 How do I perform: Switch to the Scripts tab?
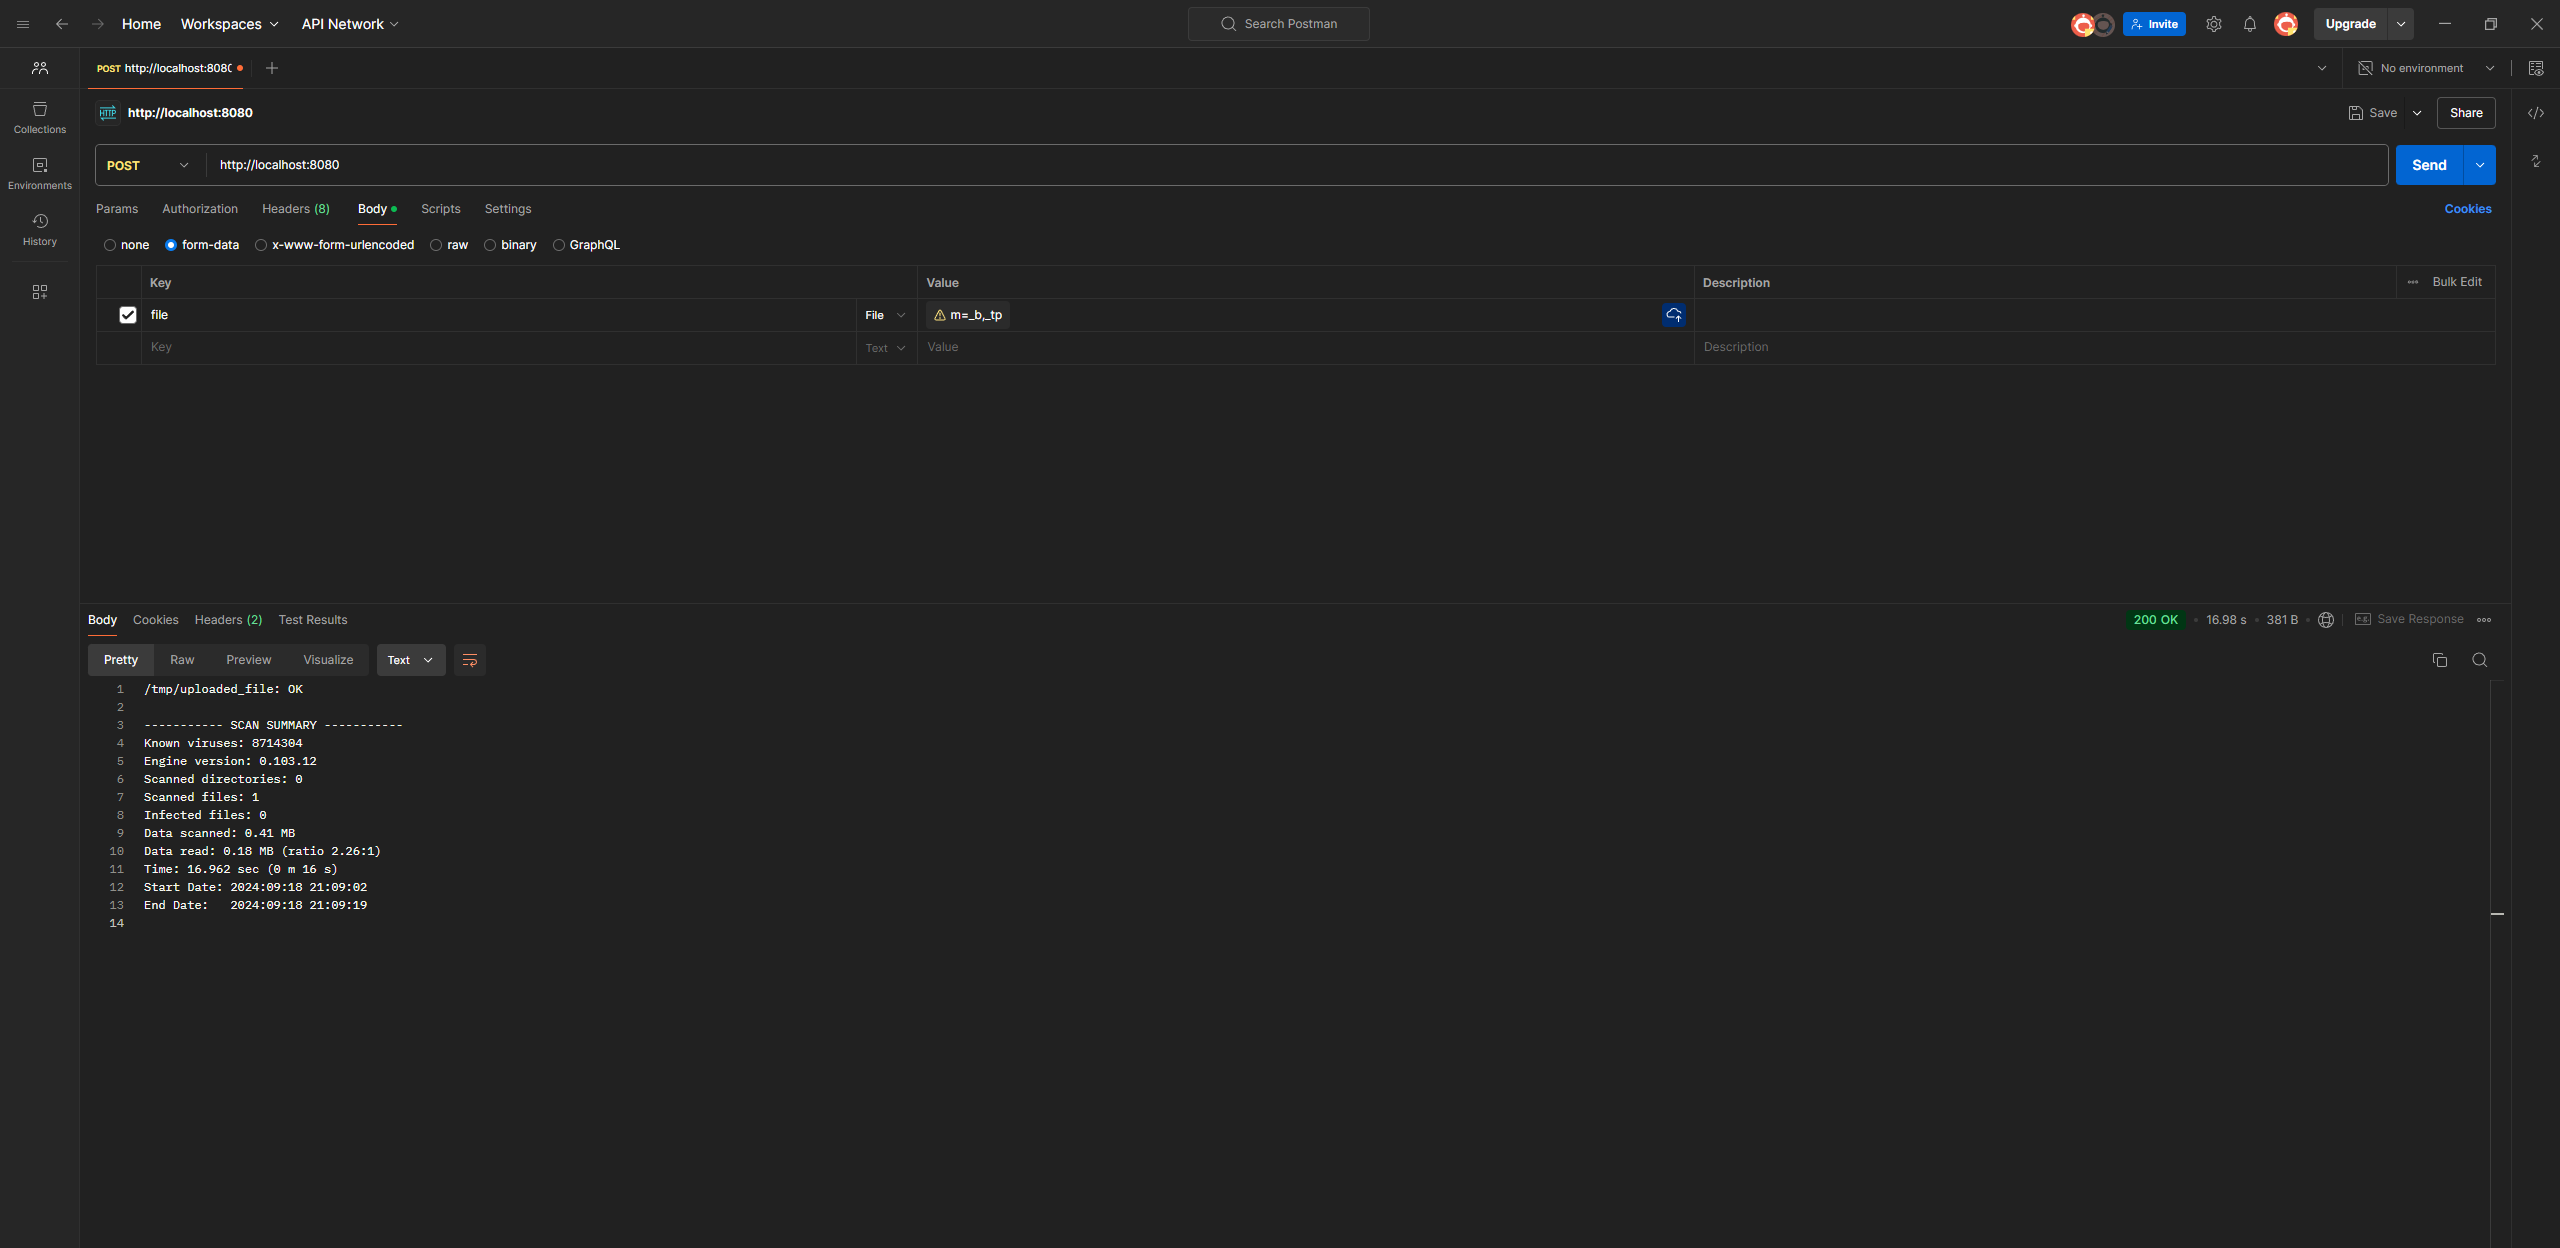coord(441,209)
